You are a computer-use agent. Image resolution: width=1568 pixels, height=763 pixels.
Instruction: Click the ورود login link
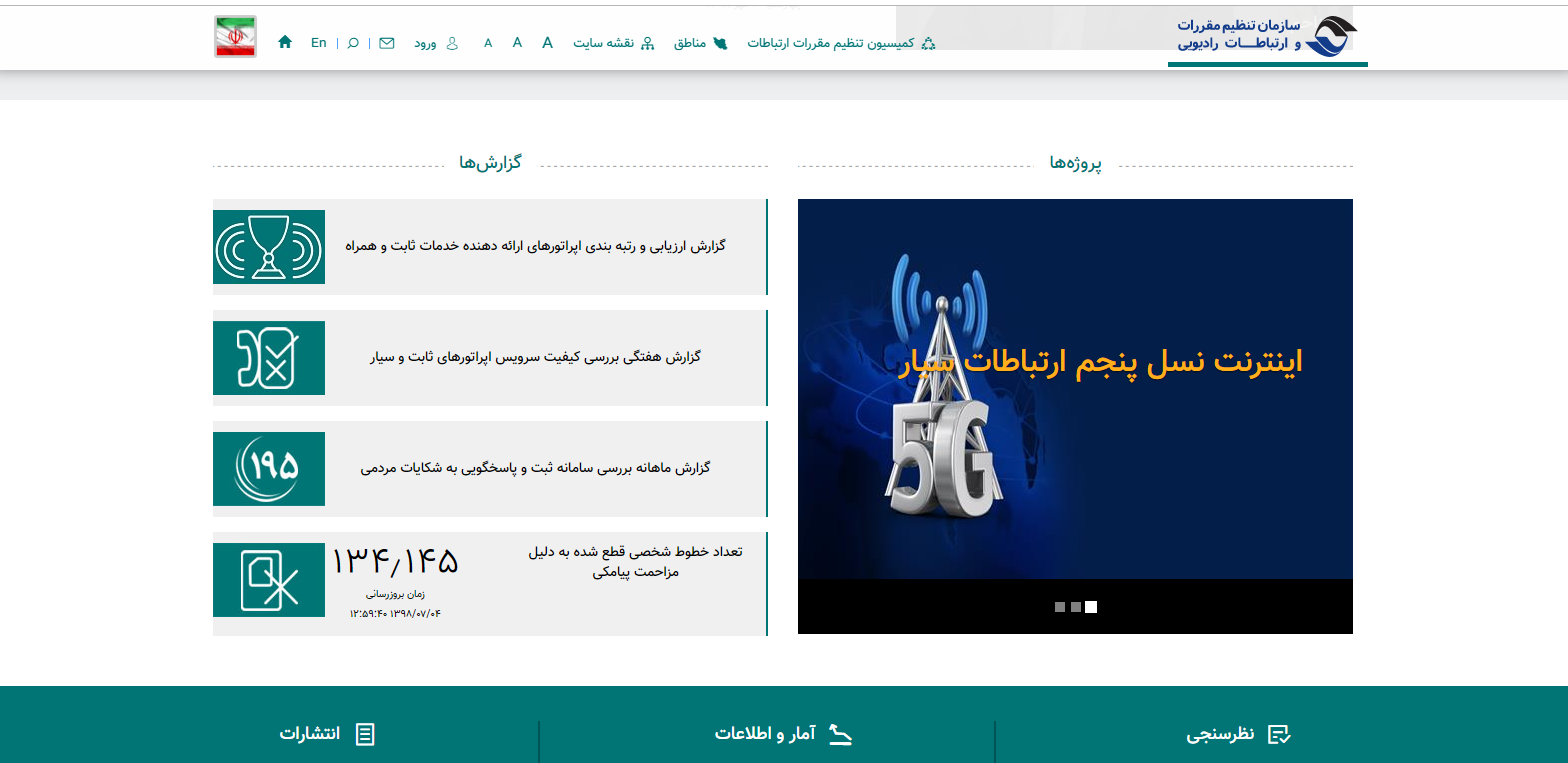click(x=425, y=43)
